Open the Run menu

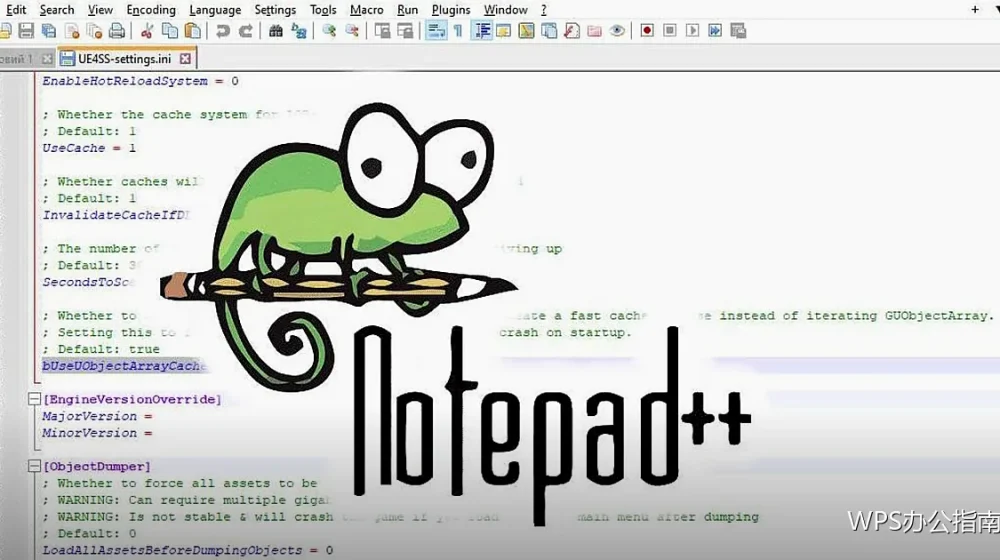tap(408, 10)
